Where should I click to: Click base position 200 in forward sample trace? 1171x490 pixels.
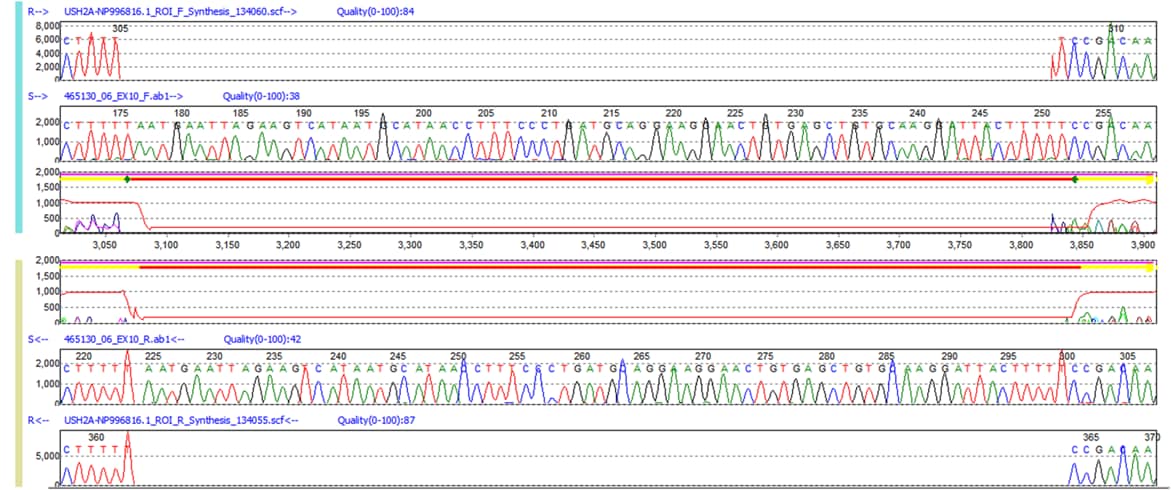[x=423, y=113]
